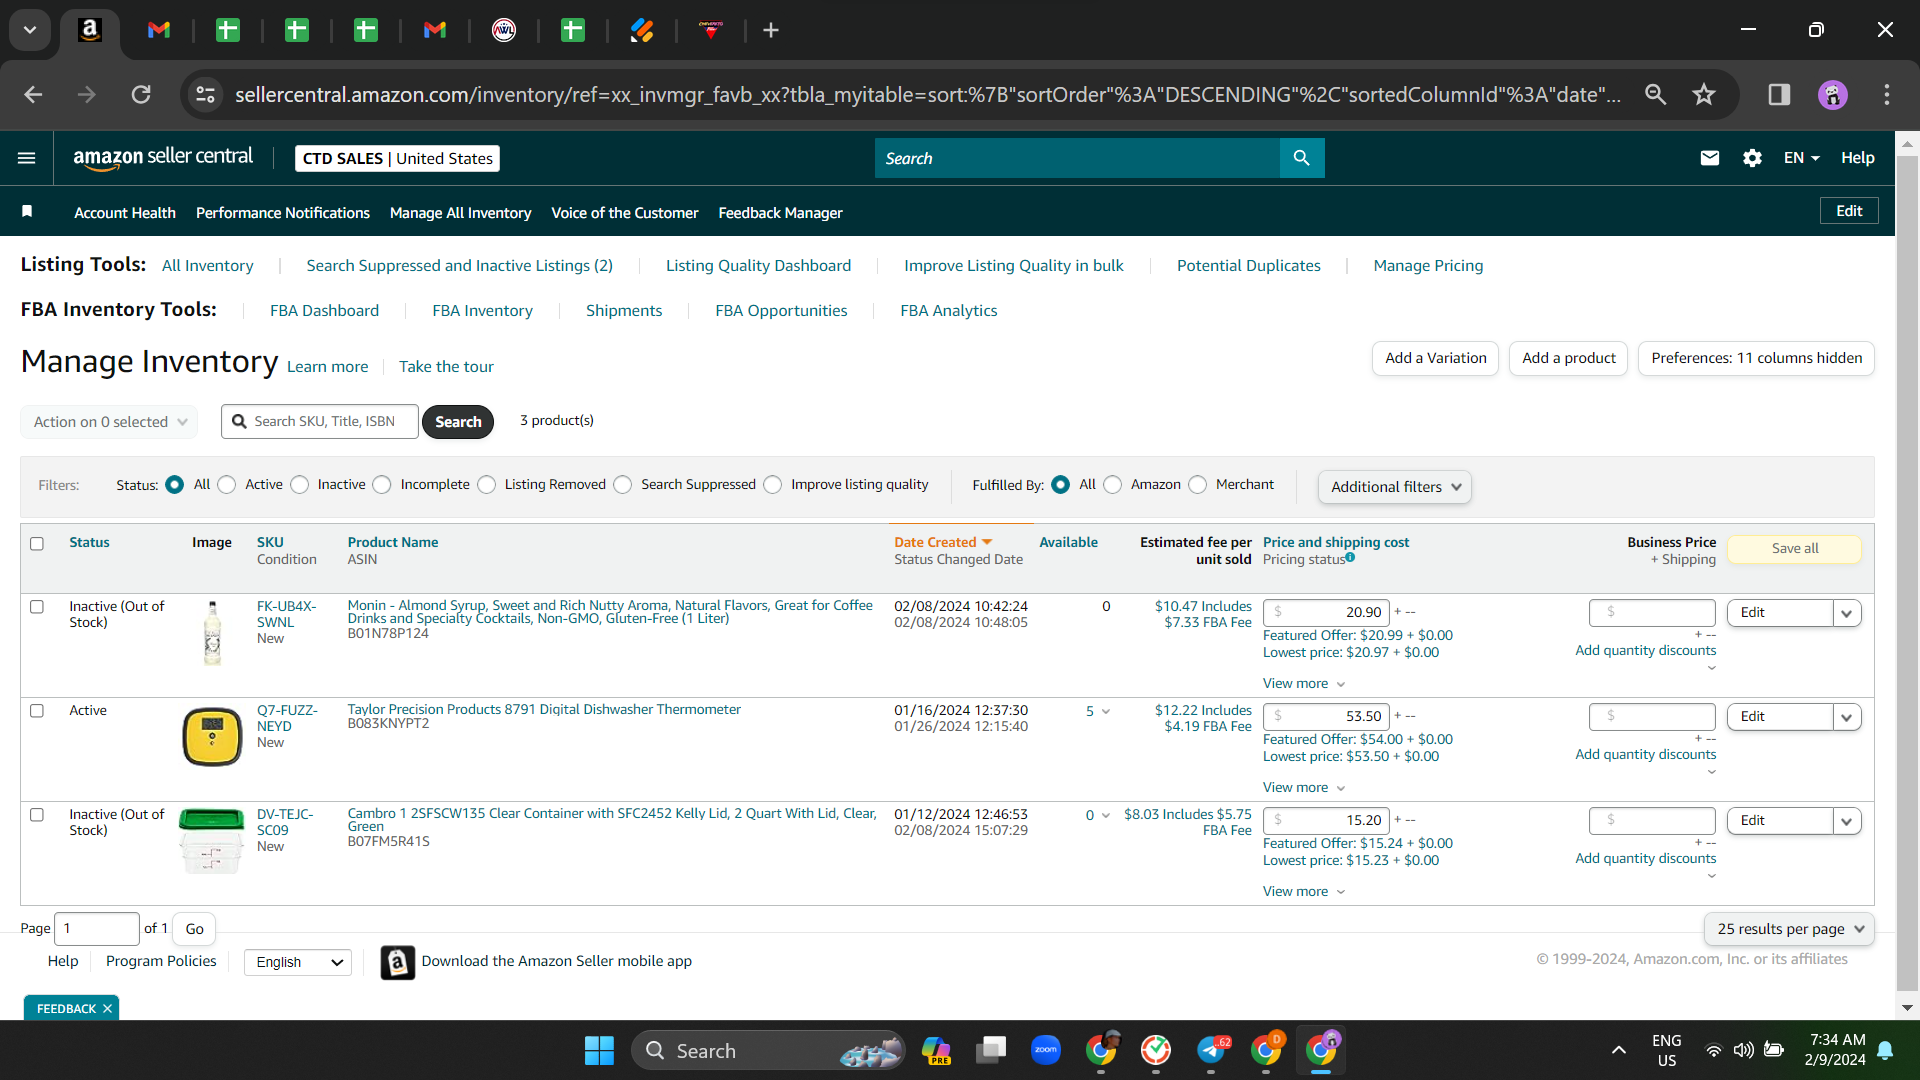Open the EN language dropdown in header
This screenshot has height=1080, width=1920.
tap(1801, 158)
